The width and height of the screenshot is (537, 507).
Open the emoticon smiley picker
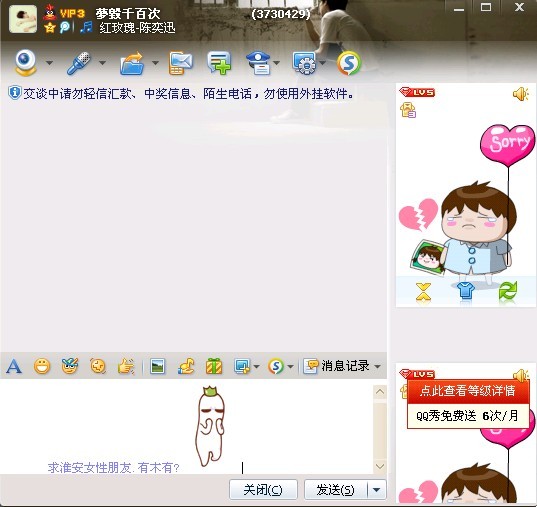click(x=42, y=366)
